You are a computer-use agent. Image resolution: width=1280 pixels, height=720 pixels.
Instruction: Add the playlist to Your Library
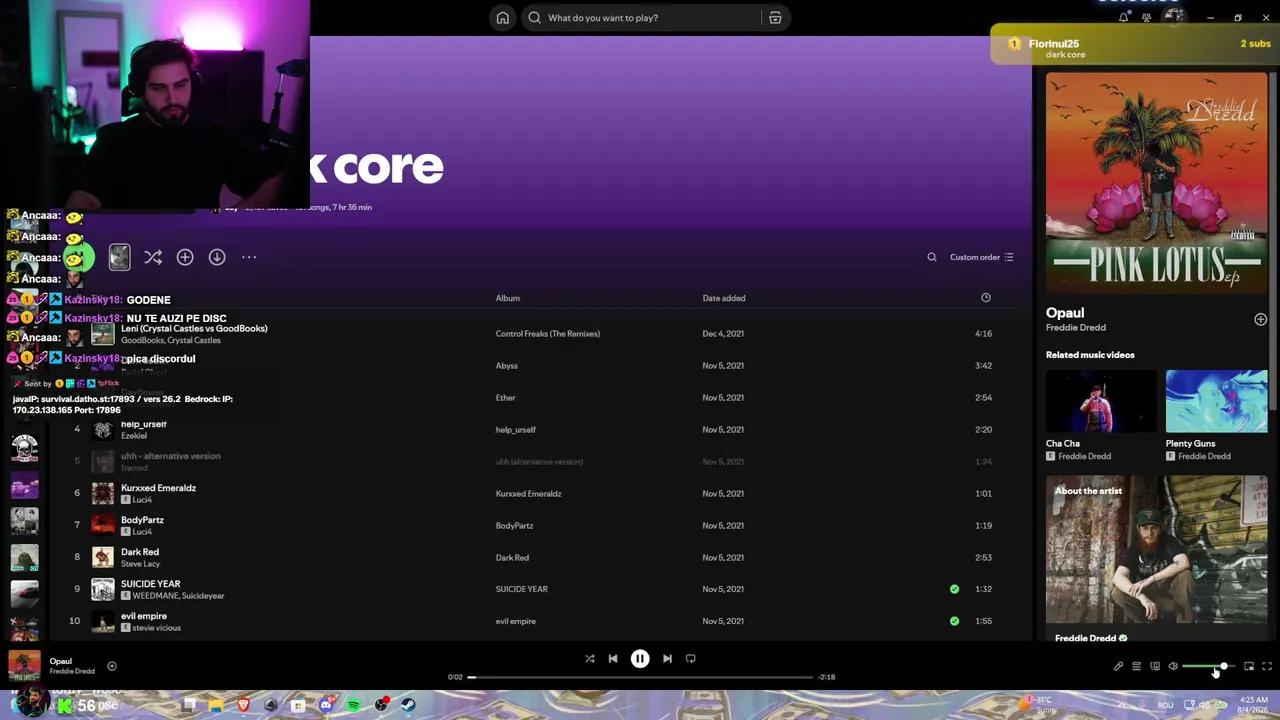click(x=185, y=258)
